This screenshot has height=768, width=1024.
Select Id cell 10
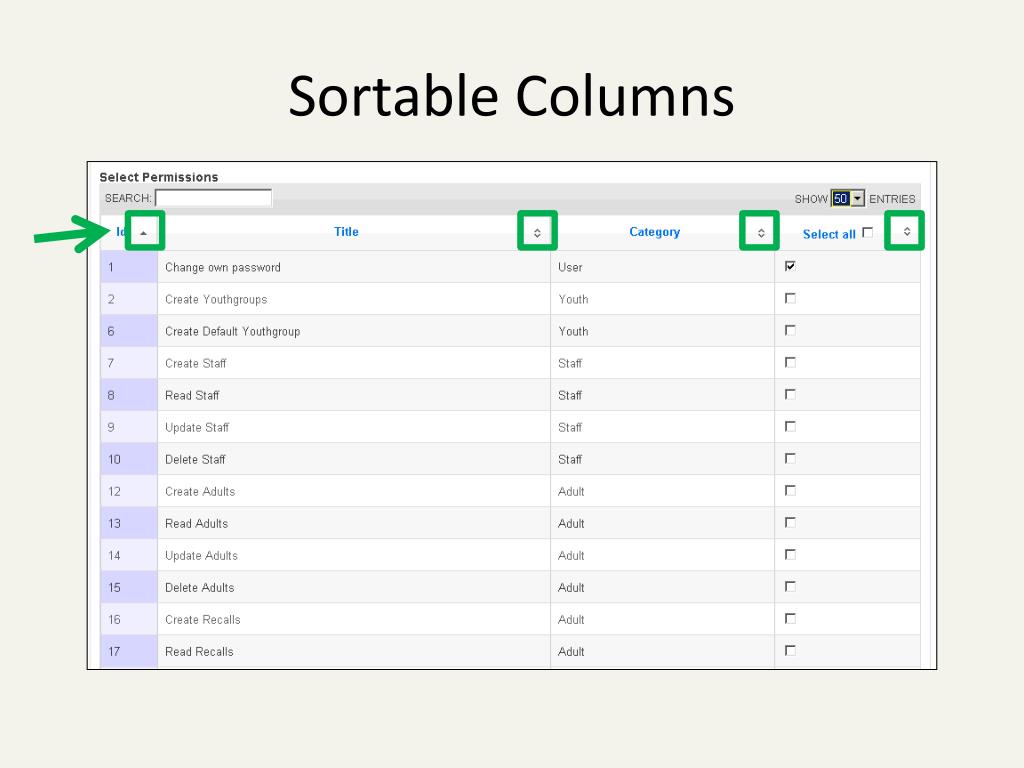pyautogui.click(x=129, y=459)
